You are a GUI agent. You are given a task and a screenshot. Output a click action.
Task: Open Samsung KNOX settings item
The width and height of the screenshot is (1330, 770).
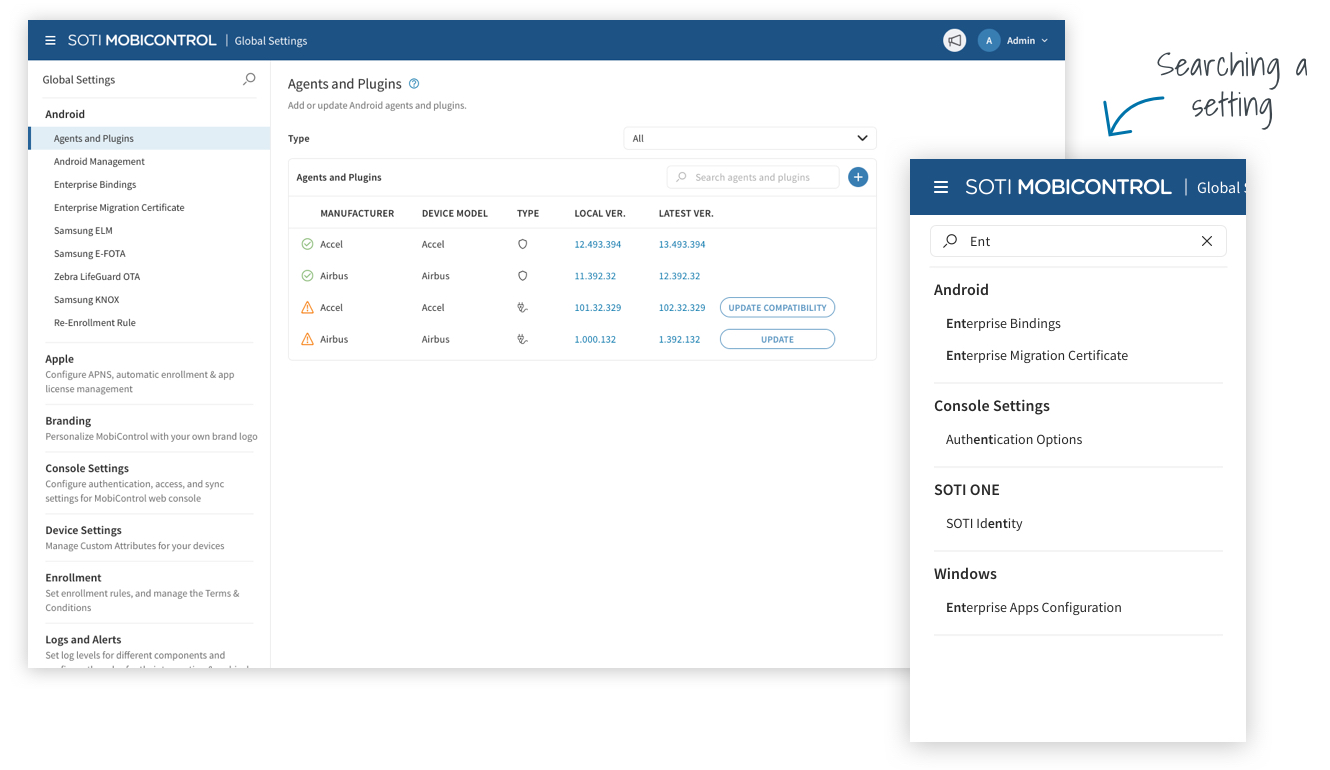pos(87,299)
